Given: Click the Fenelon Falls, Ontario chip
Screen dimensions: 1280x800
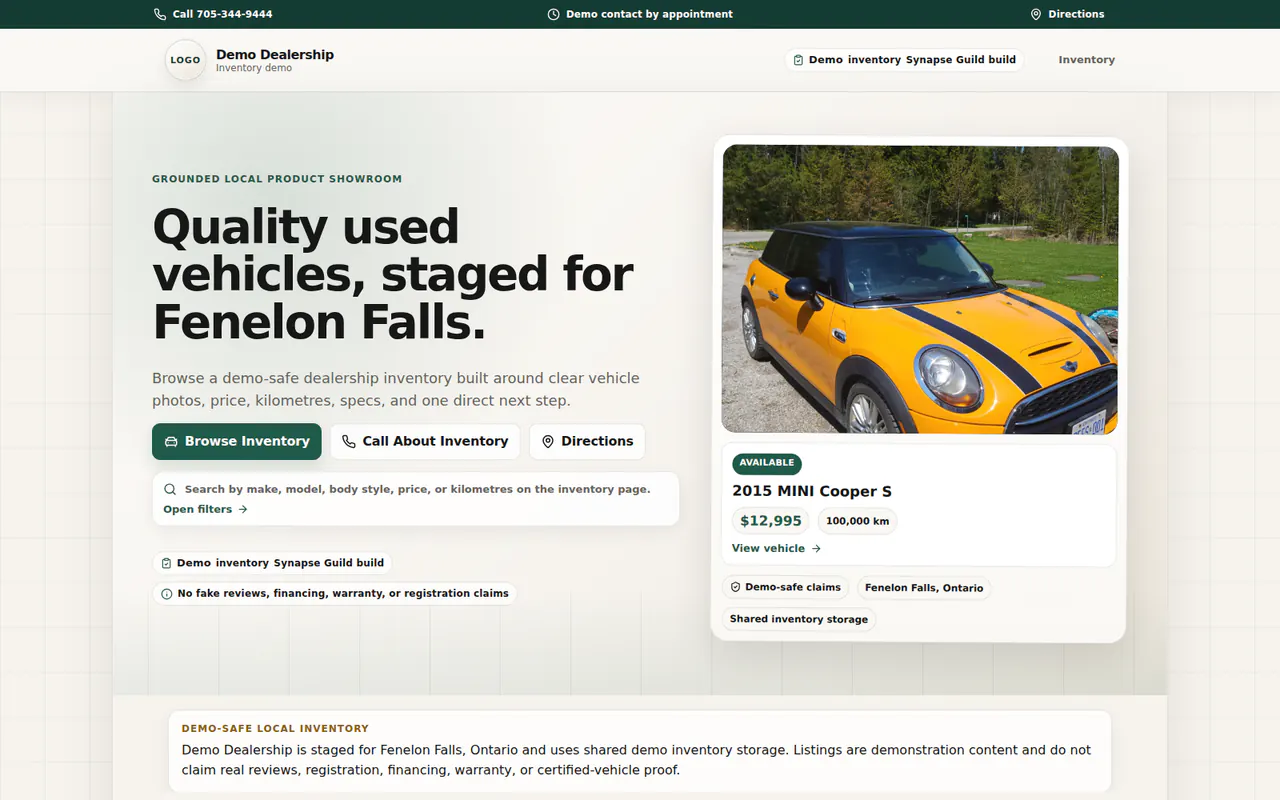Looking at the screenshot, I should tap(924, 588).
